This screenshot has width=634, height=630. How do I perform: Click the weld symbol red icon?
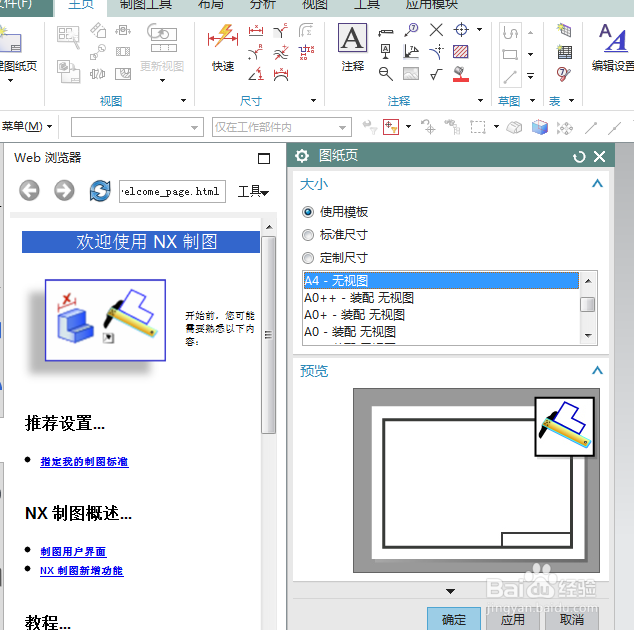tap(461, 74)
